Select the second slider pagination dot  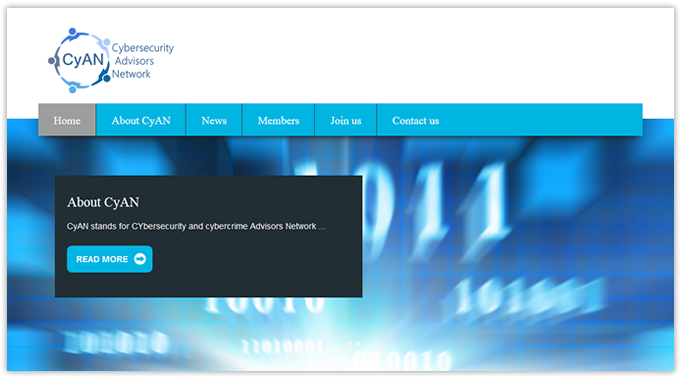pyautogui.click(x=358, y=344)
